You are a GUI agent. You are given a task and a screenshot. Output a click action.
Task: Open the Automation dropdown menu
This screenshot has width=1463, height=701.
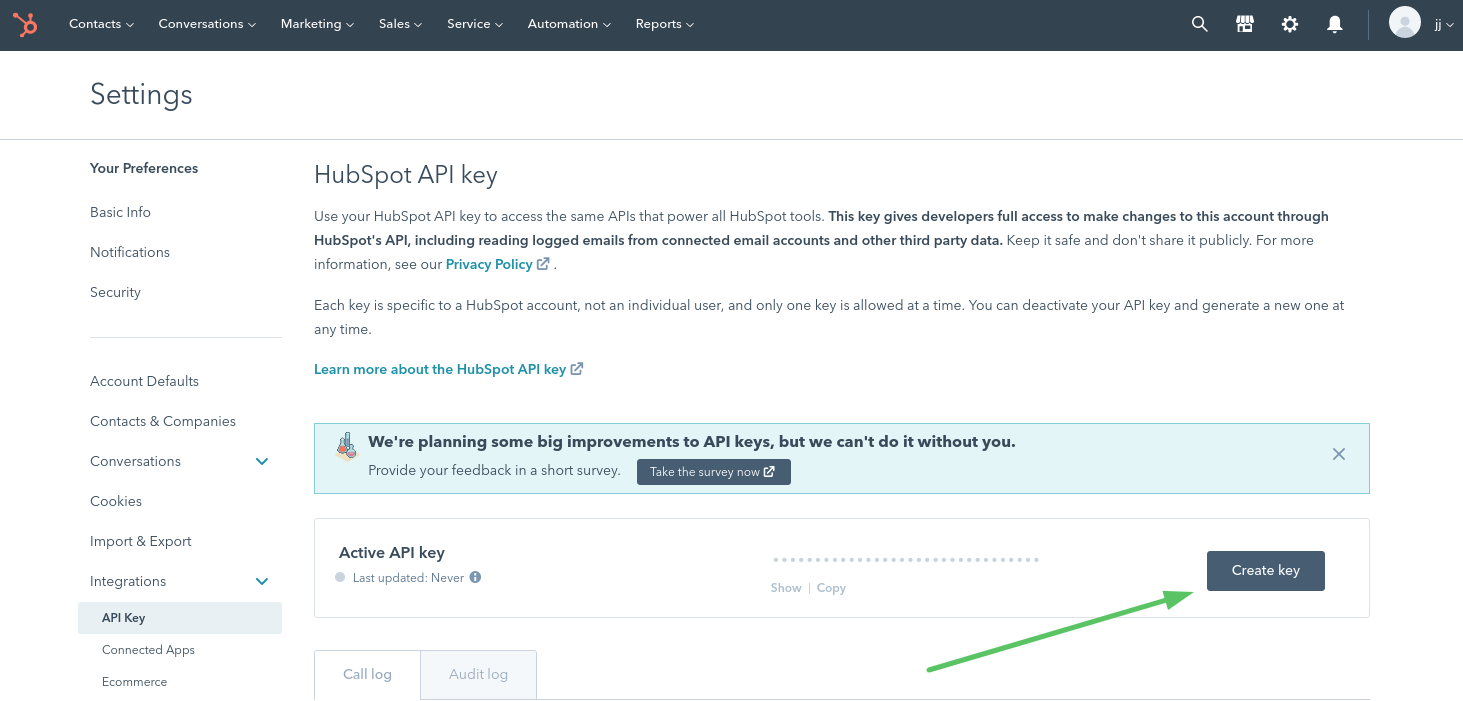(569, 24)
